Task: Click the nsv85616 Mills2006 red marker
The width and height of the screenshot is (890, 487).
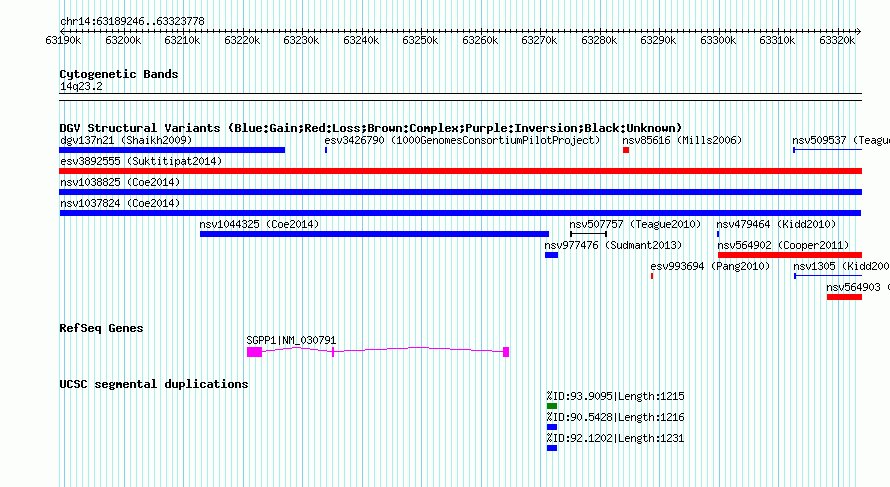Action: pyautogui.click(x=626, y=150)
